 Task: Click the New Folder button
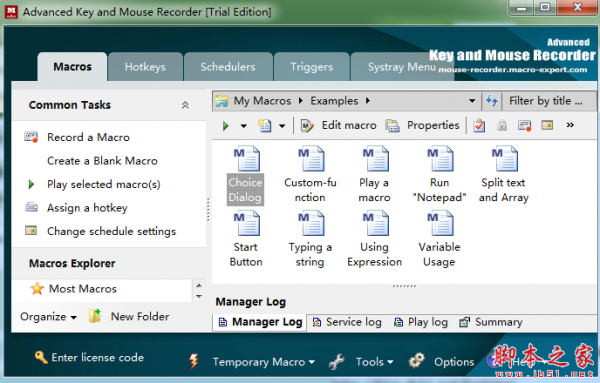point(140,316)
